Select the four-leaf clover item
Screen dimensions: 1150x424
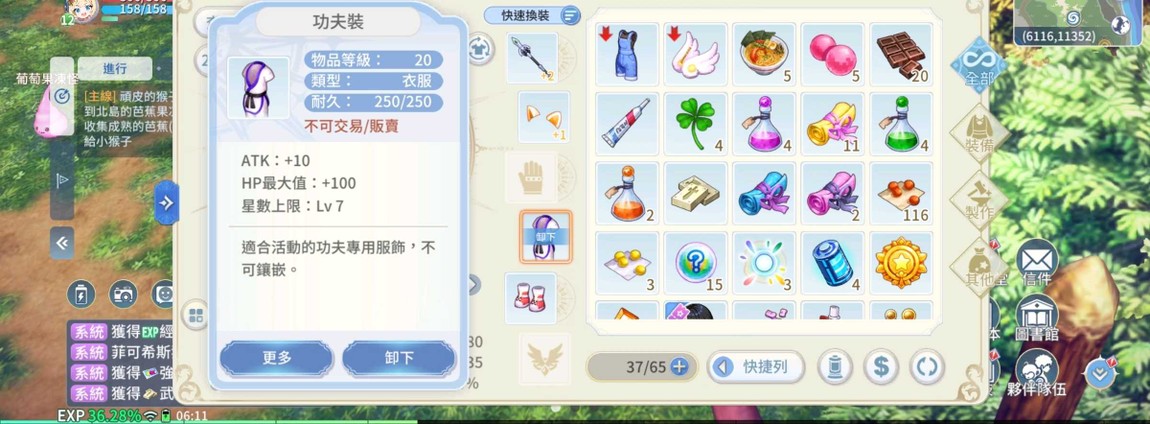tap(695, 123)
